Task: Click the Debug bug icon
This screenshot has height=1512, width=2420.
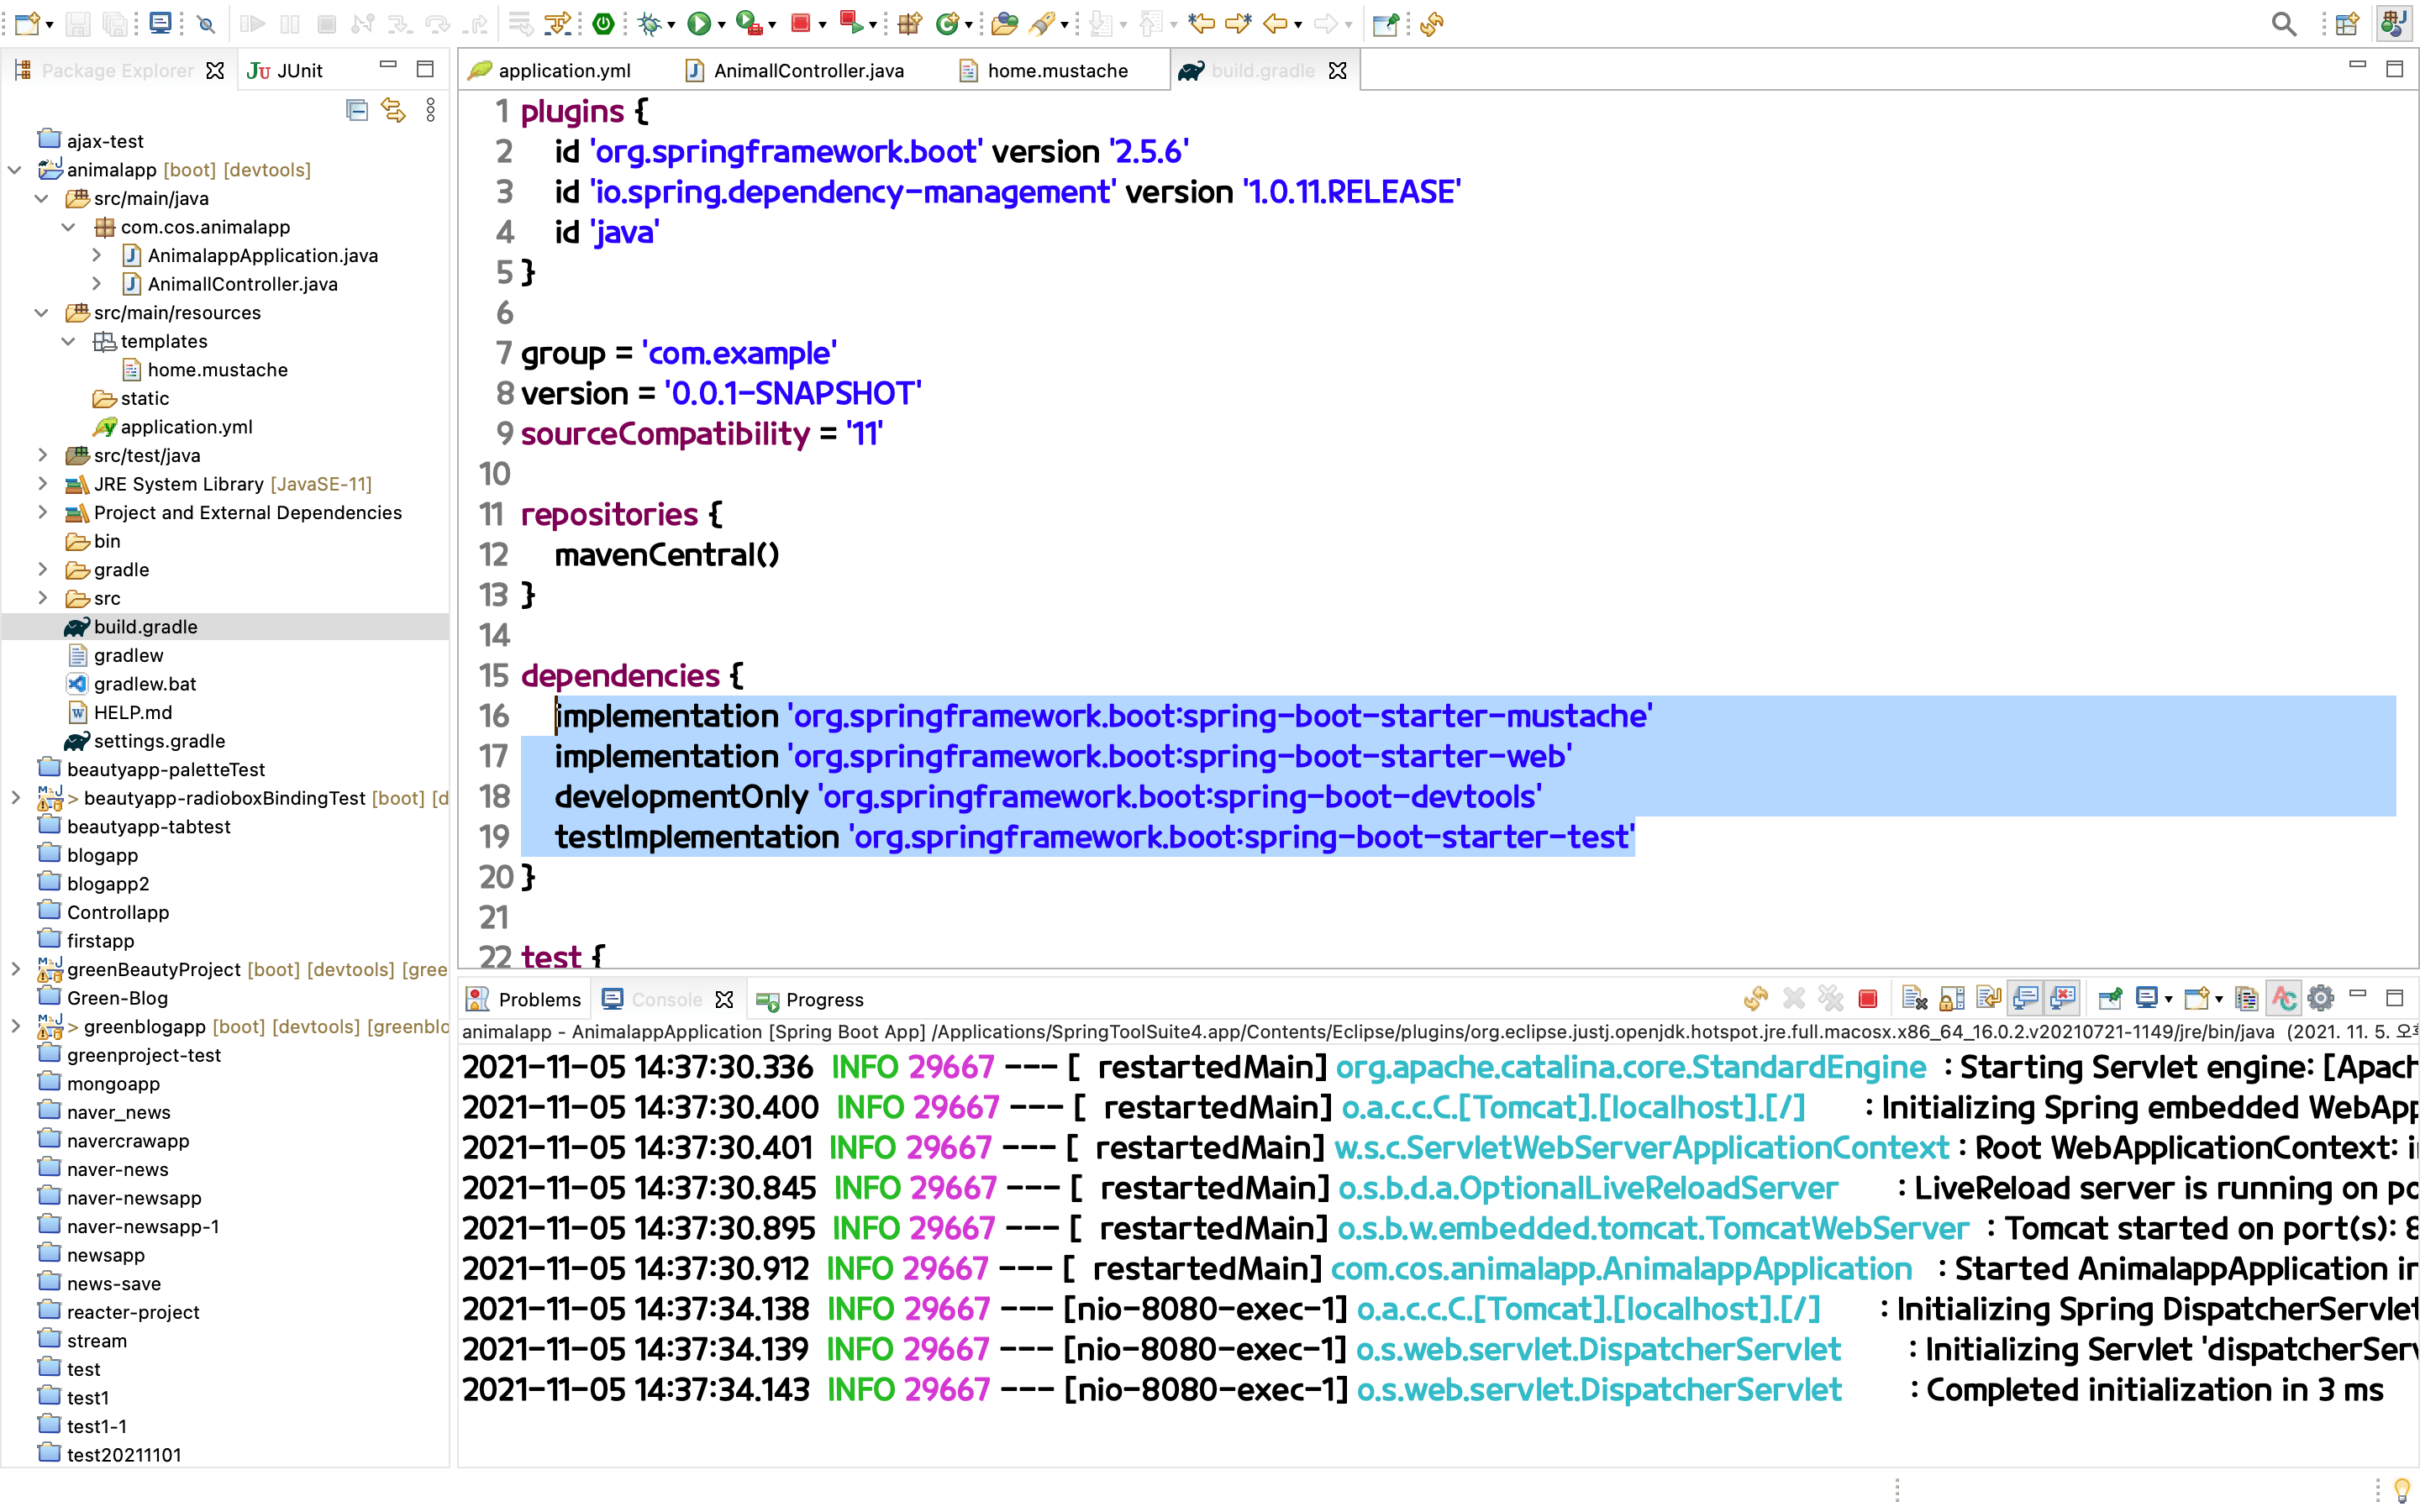Action: point(650,23)
